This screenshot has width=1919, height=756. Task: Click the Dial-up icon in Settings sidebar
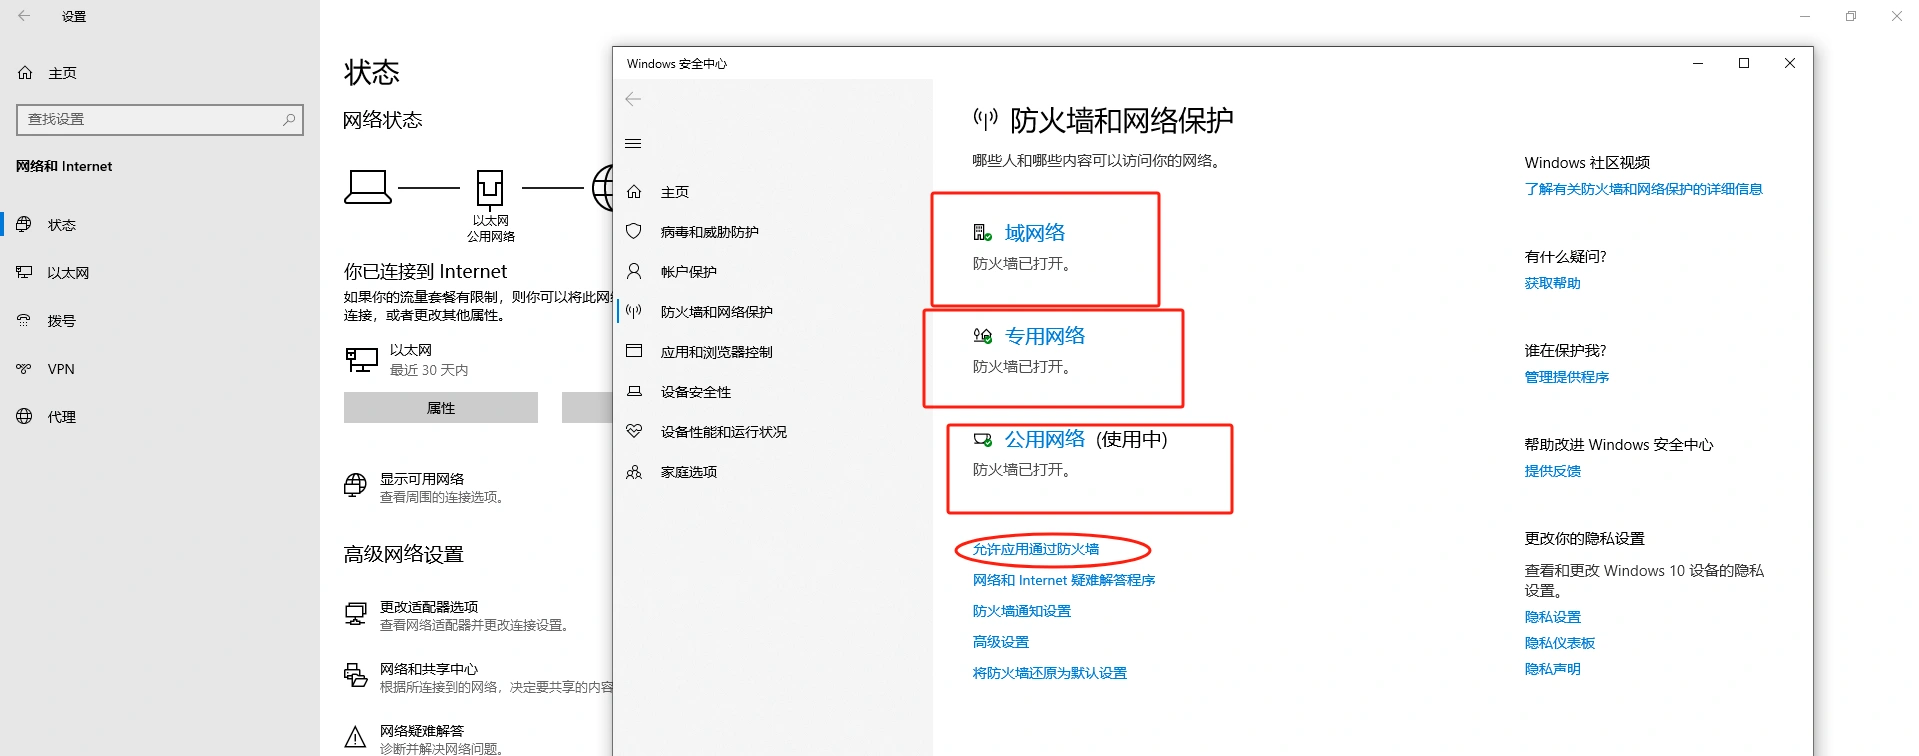click(24, 321)
